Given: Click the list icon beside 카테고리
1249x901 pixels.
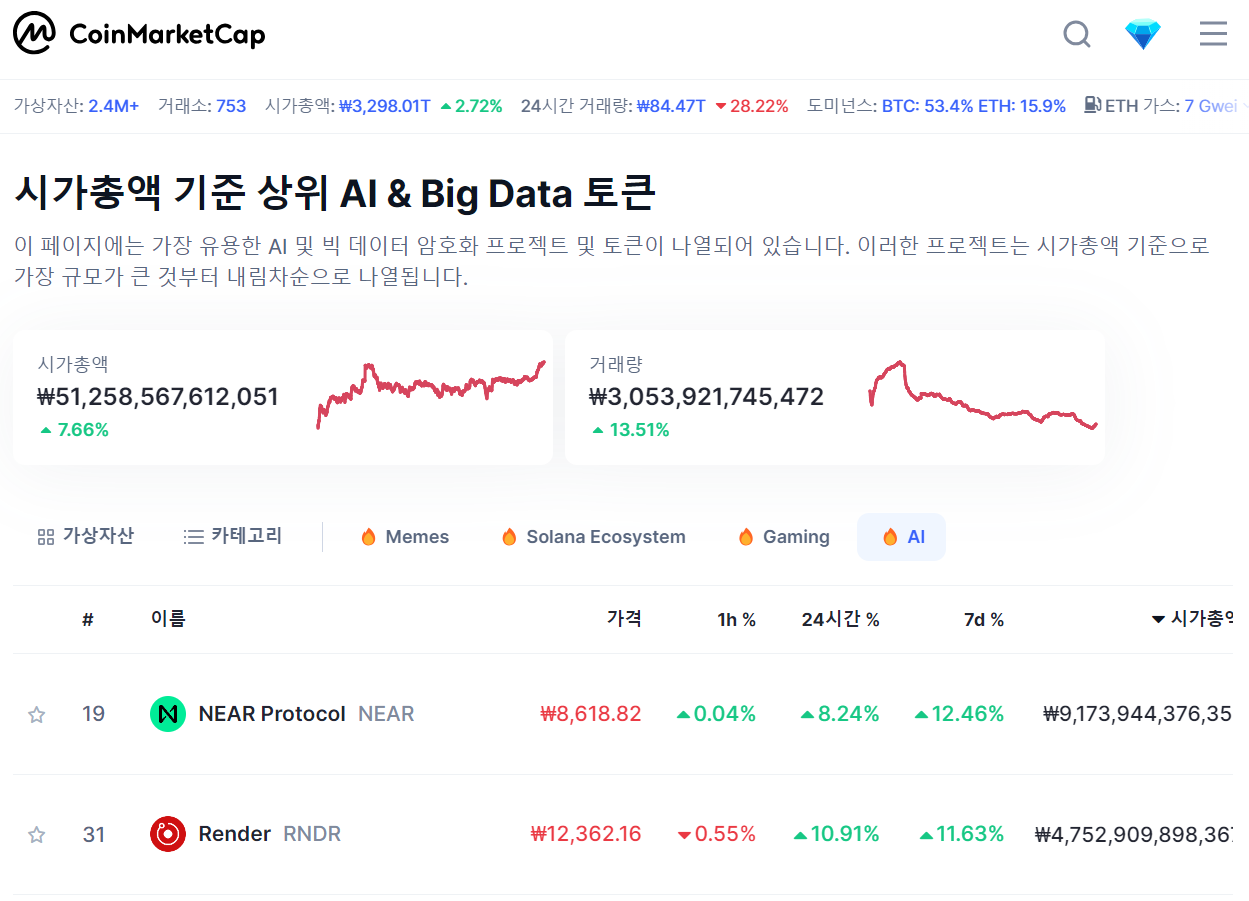Looking at the screenshot, I should [191, 536].
